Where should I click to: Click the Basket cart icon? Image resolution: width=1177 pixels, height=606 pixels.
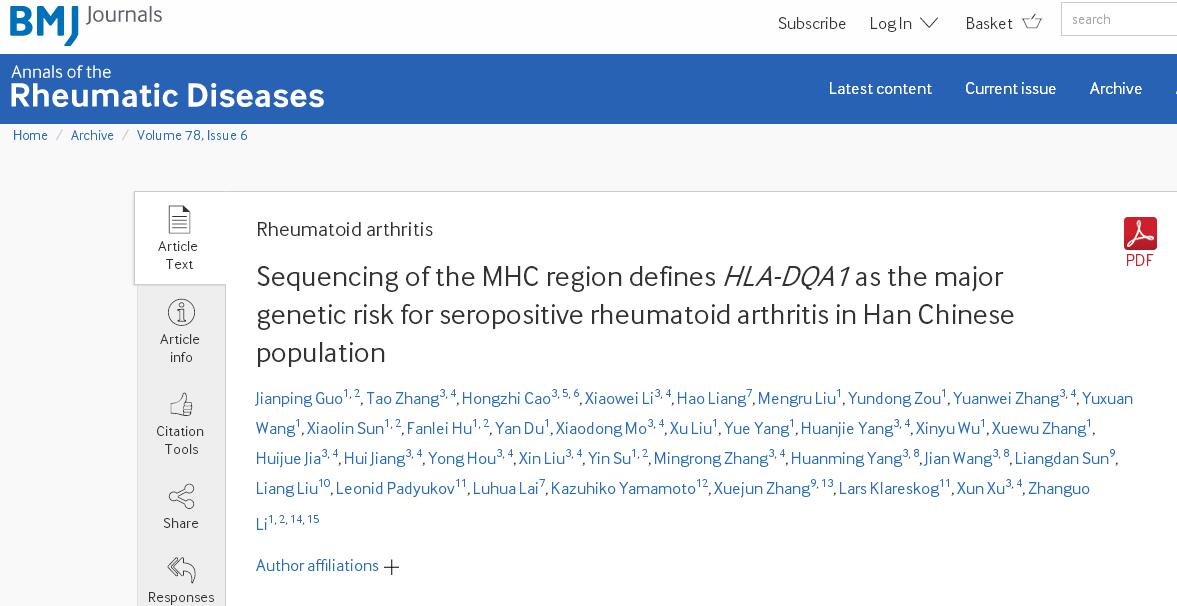tap(1033, 22)
